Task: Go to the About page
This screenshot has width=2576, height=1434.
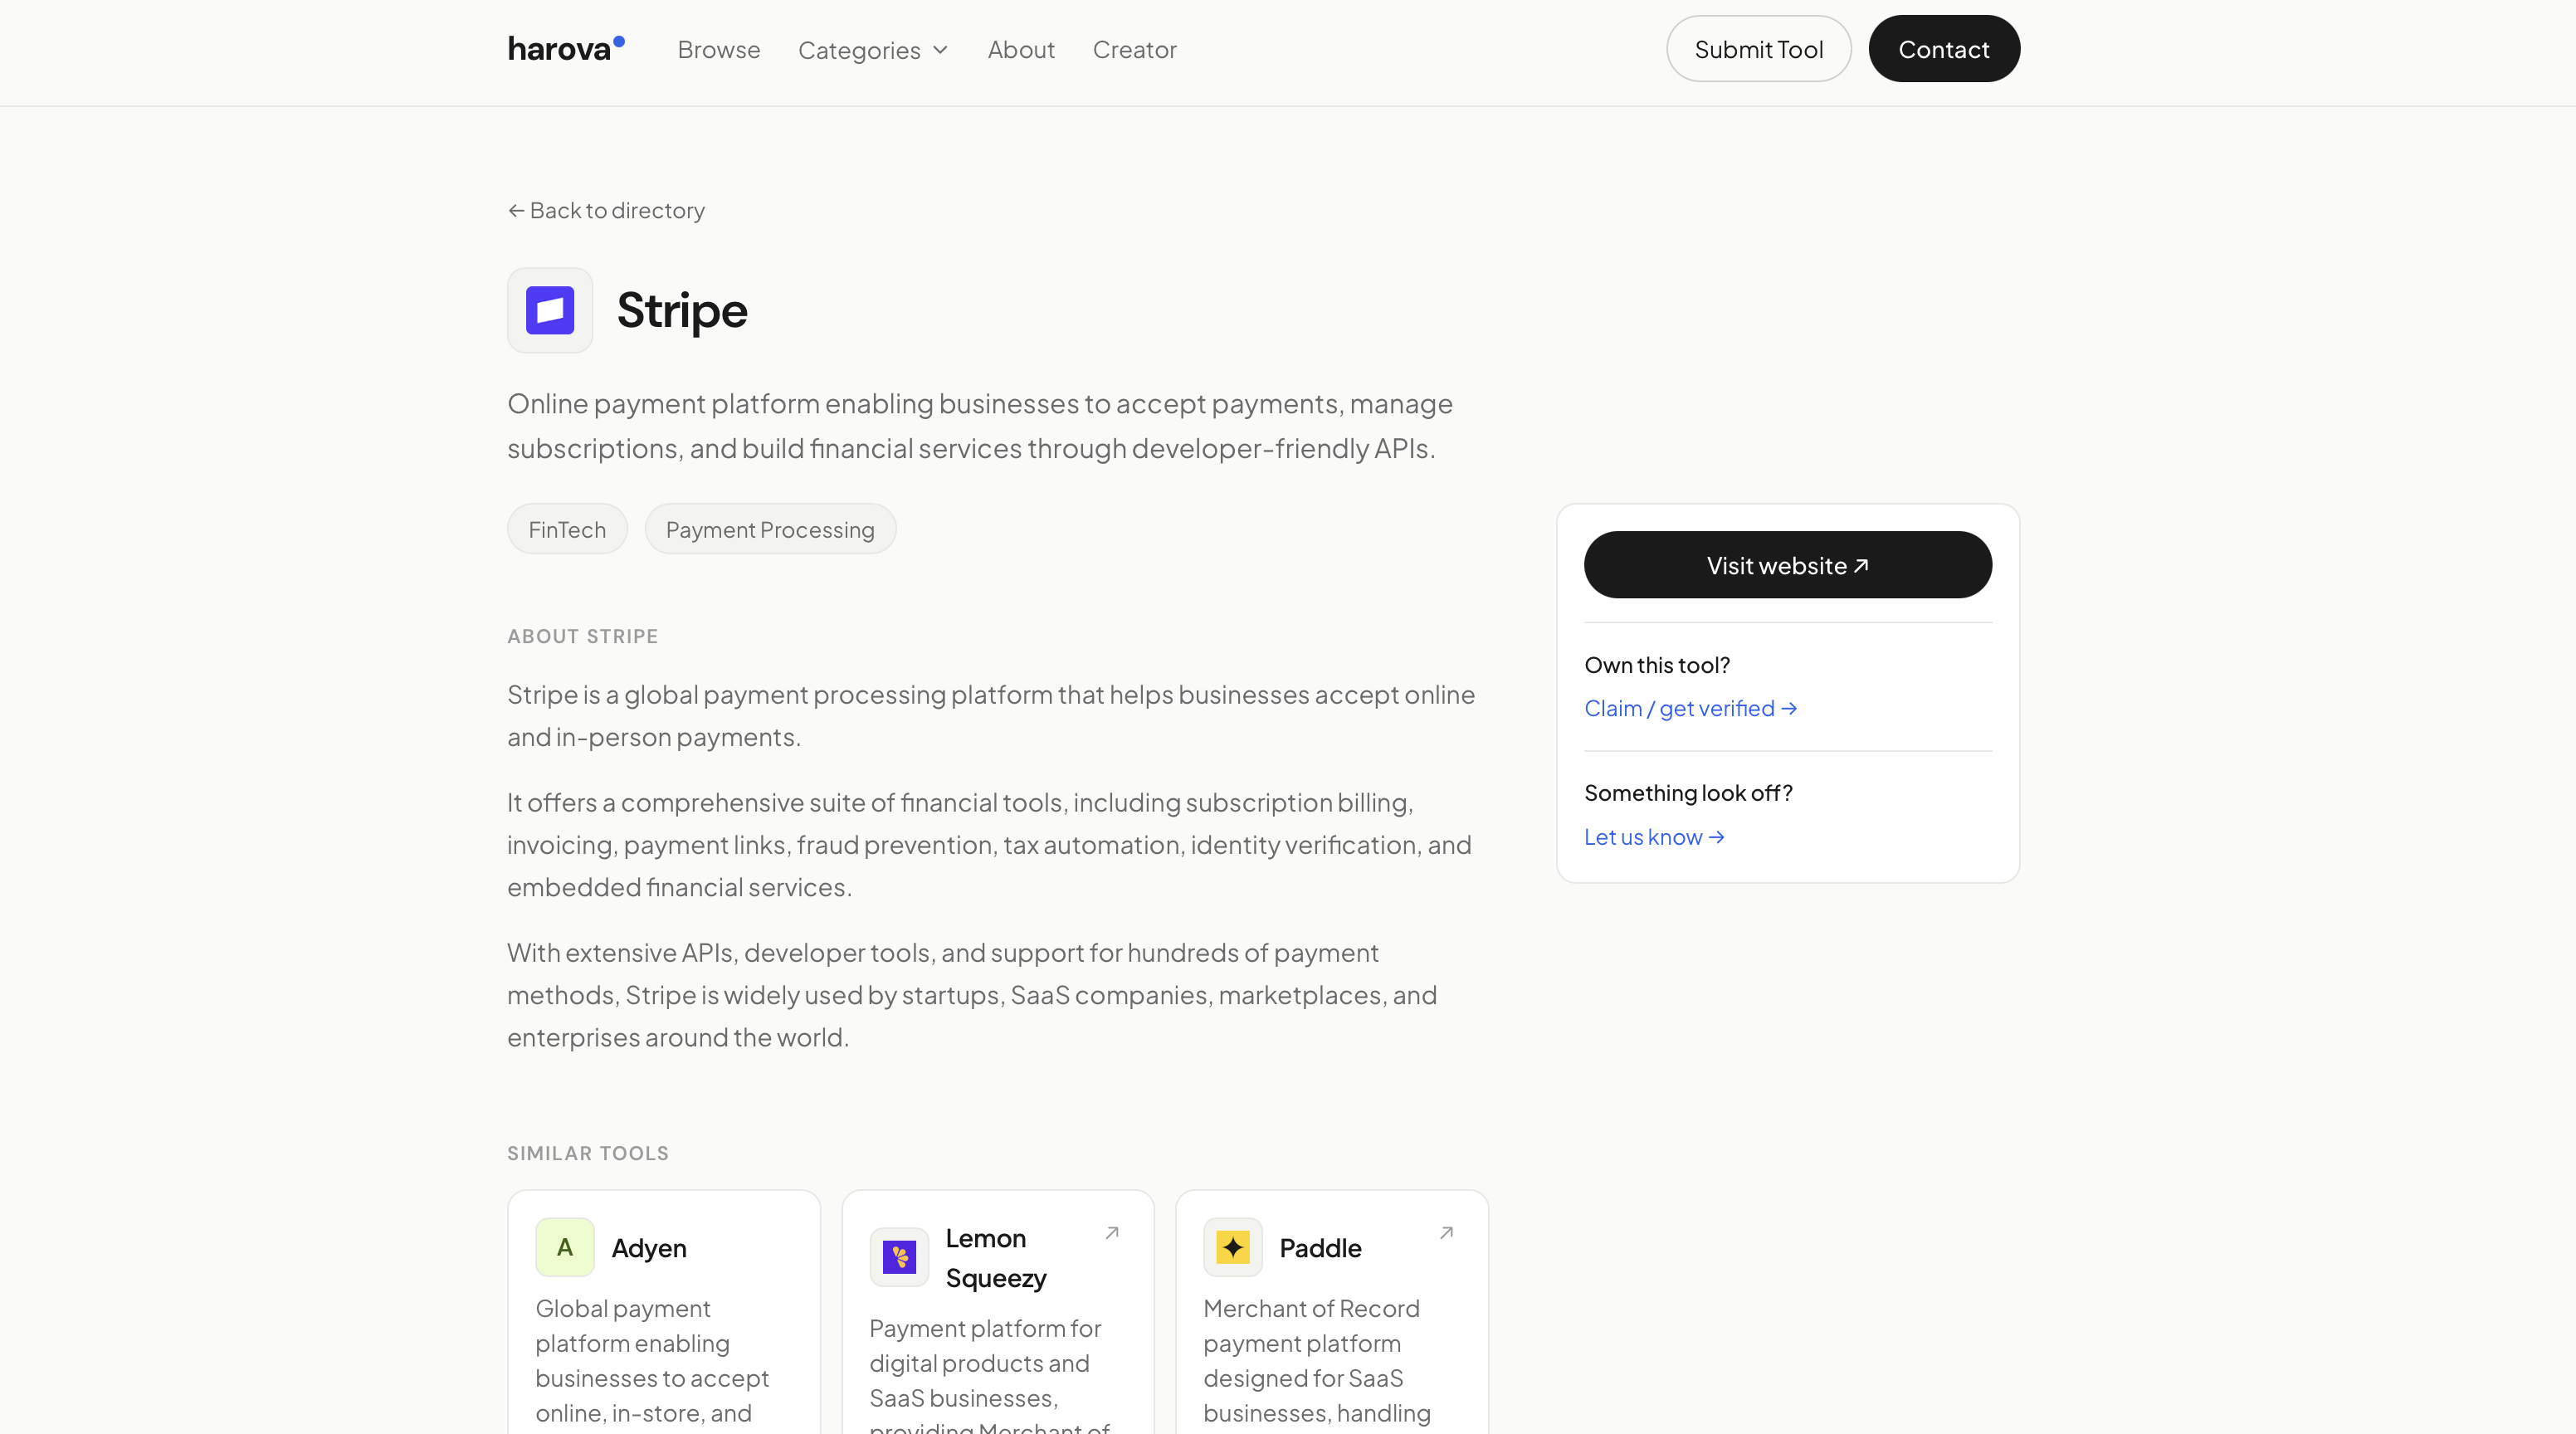Action: coord(1020,49)
